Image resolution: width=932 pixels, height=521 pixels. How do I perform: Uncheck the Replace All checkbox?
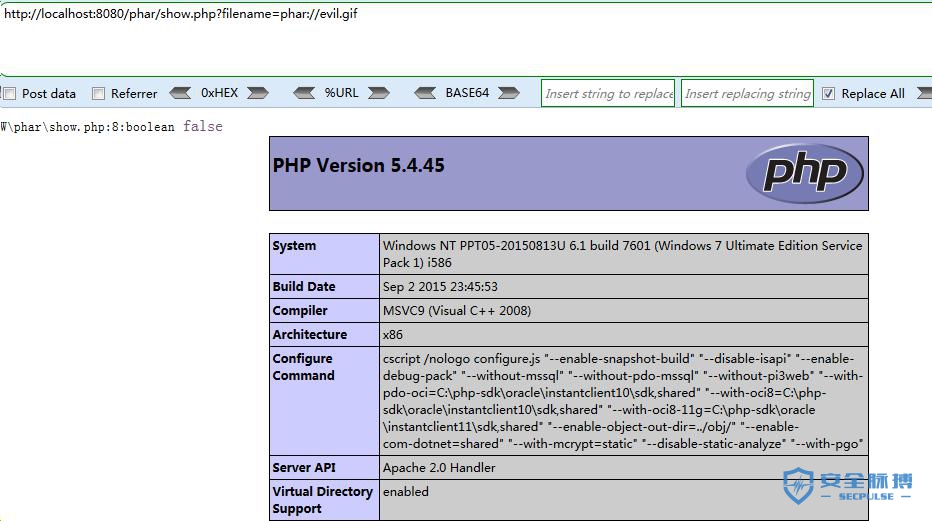tap(829, 93)
